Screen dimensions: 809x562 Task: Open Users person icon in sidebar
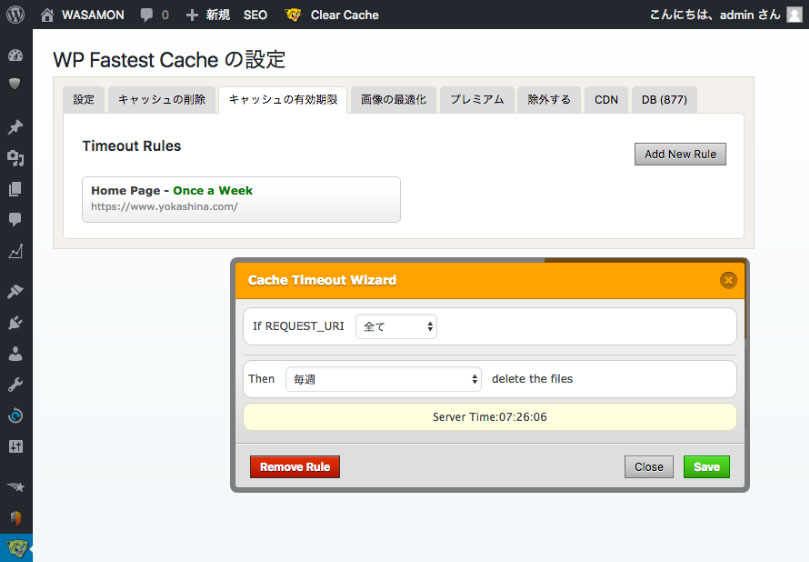[x=15, y=354]
